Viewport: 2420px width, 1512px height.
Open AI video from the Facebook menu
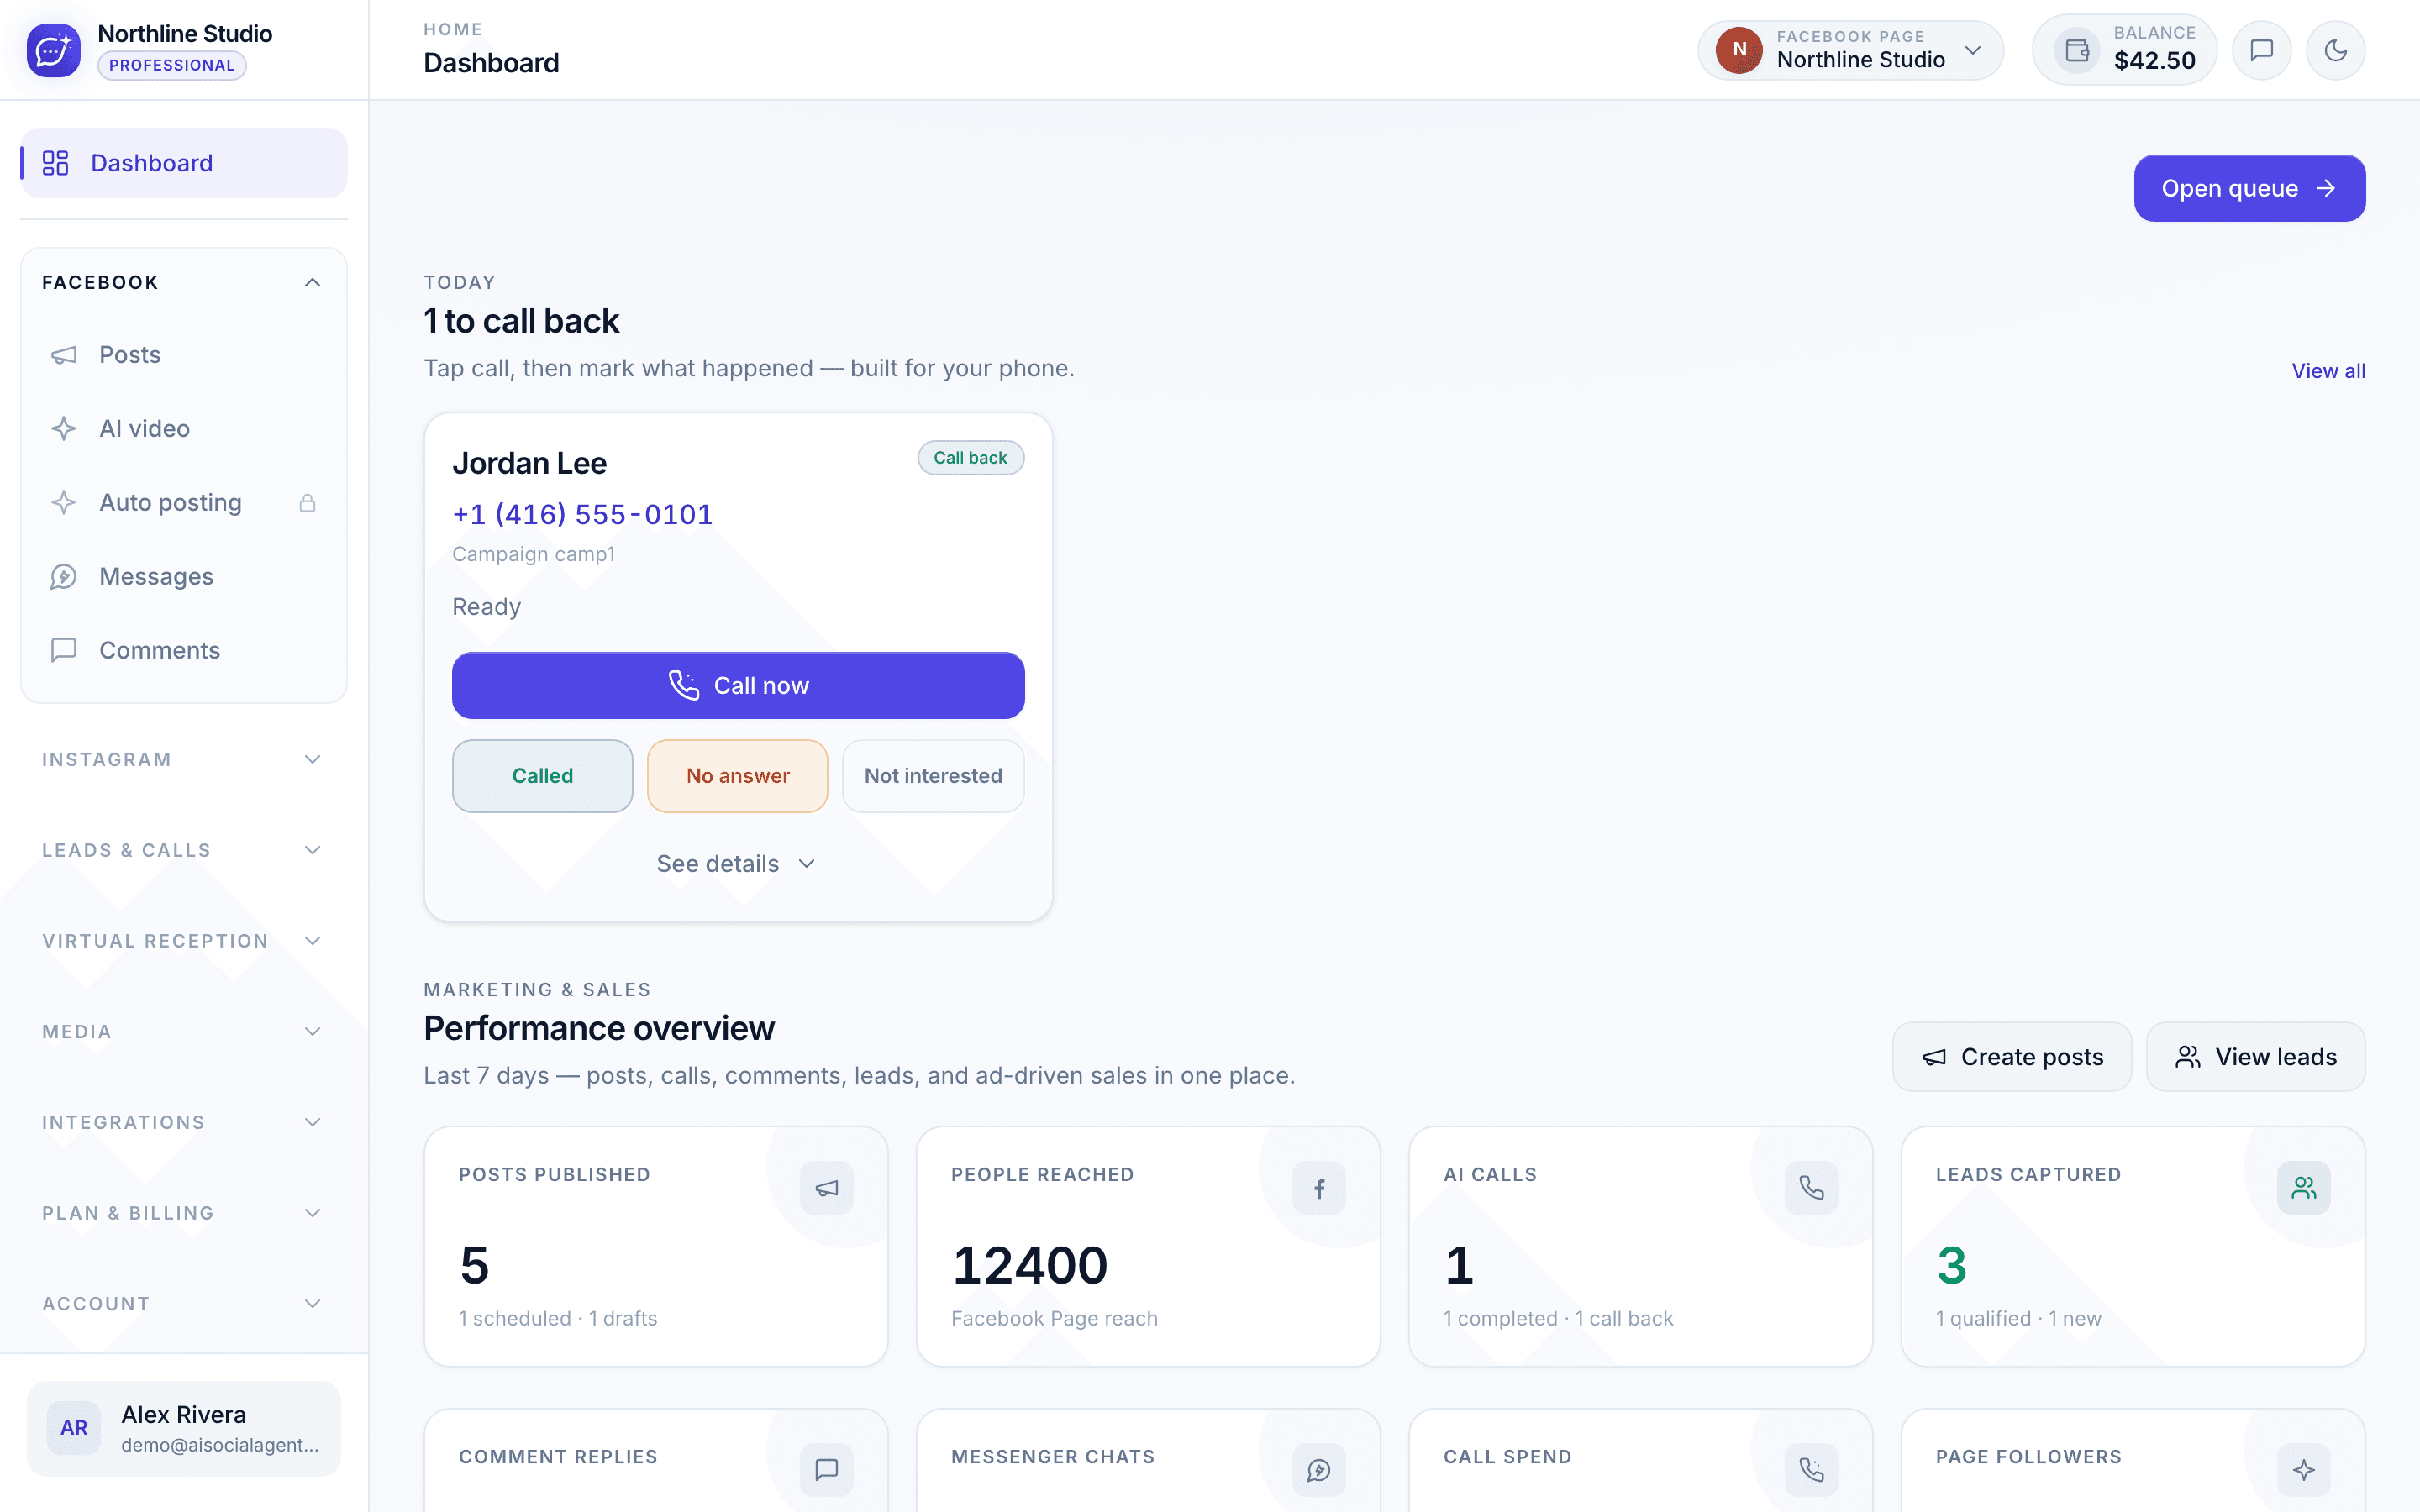coord(184,429)
